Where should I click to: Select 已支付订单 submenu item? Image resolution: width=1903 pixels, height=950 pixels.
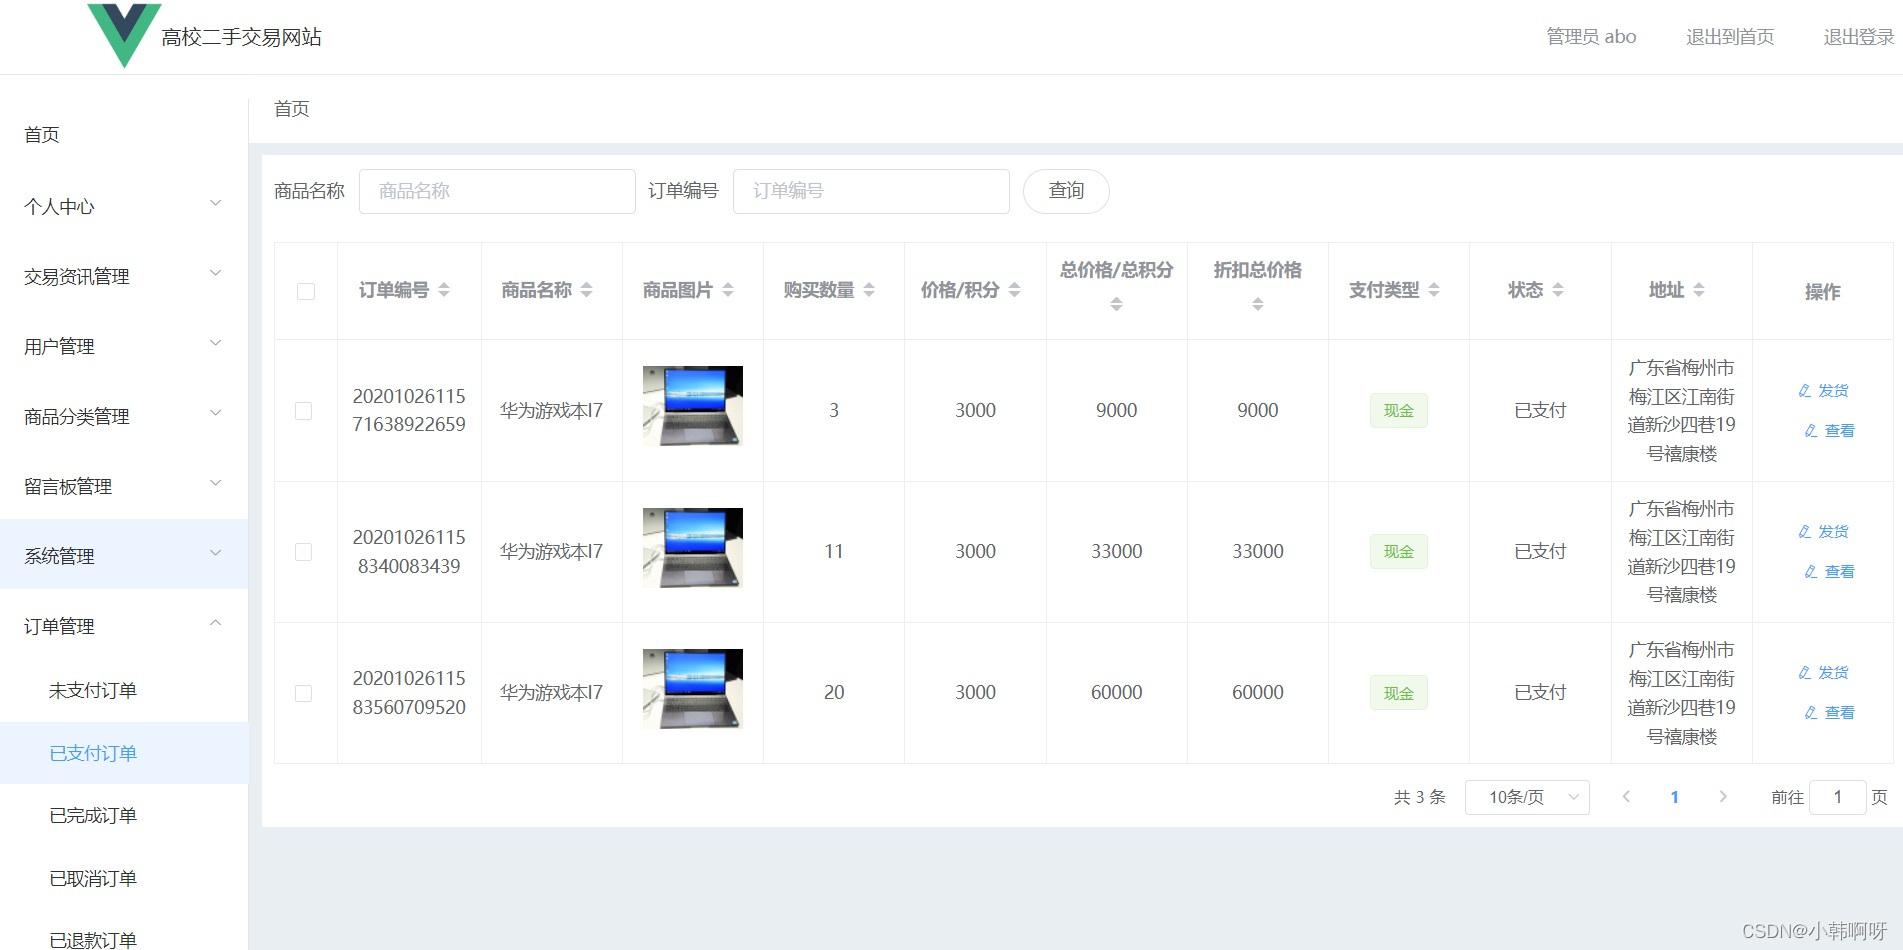point(124,753)
